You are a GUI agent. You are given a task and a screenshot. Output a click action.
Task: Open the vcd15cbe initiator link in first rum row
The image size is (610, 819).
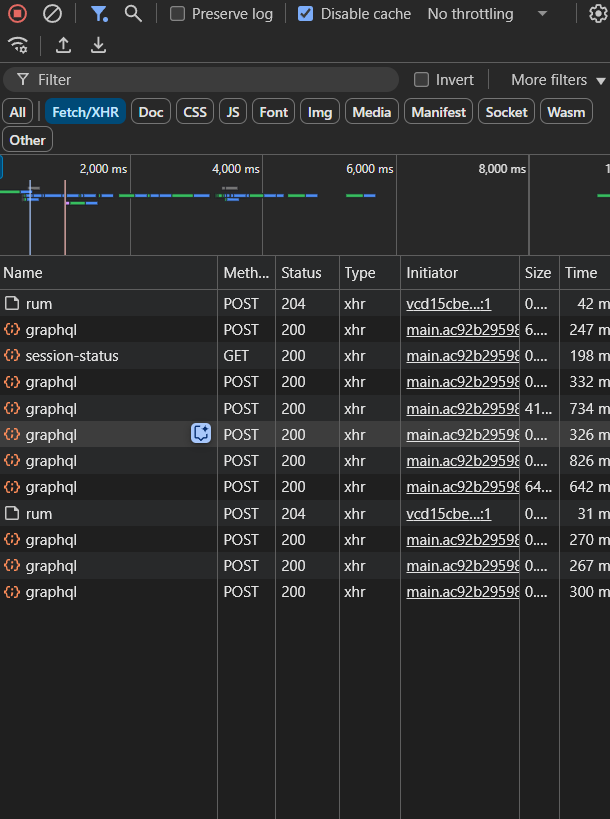448,303
